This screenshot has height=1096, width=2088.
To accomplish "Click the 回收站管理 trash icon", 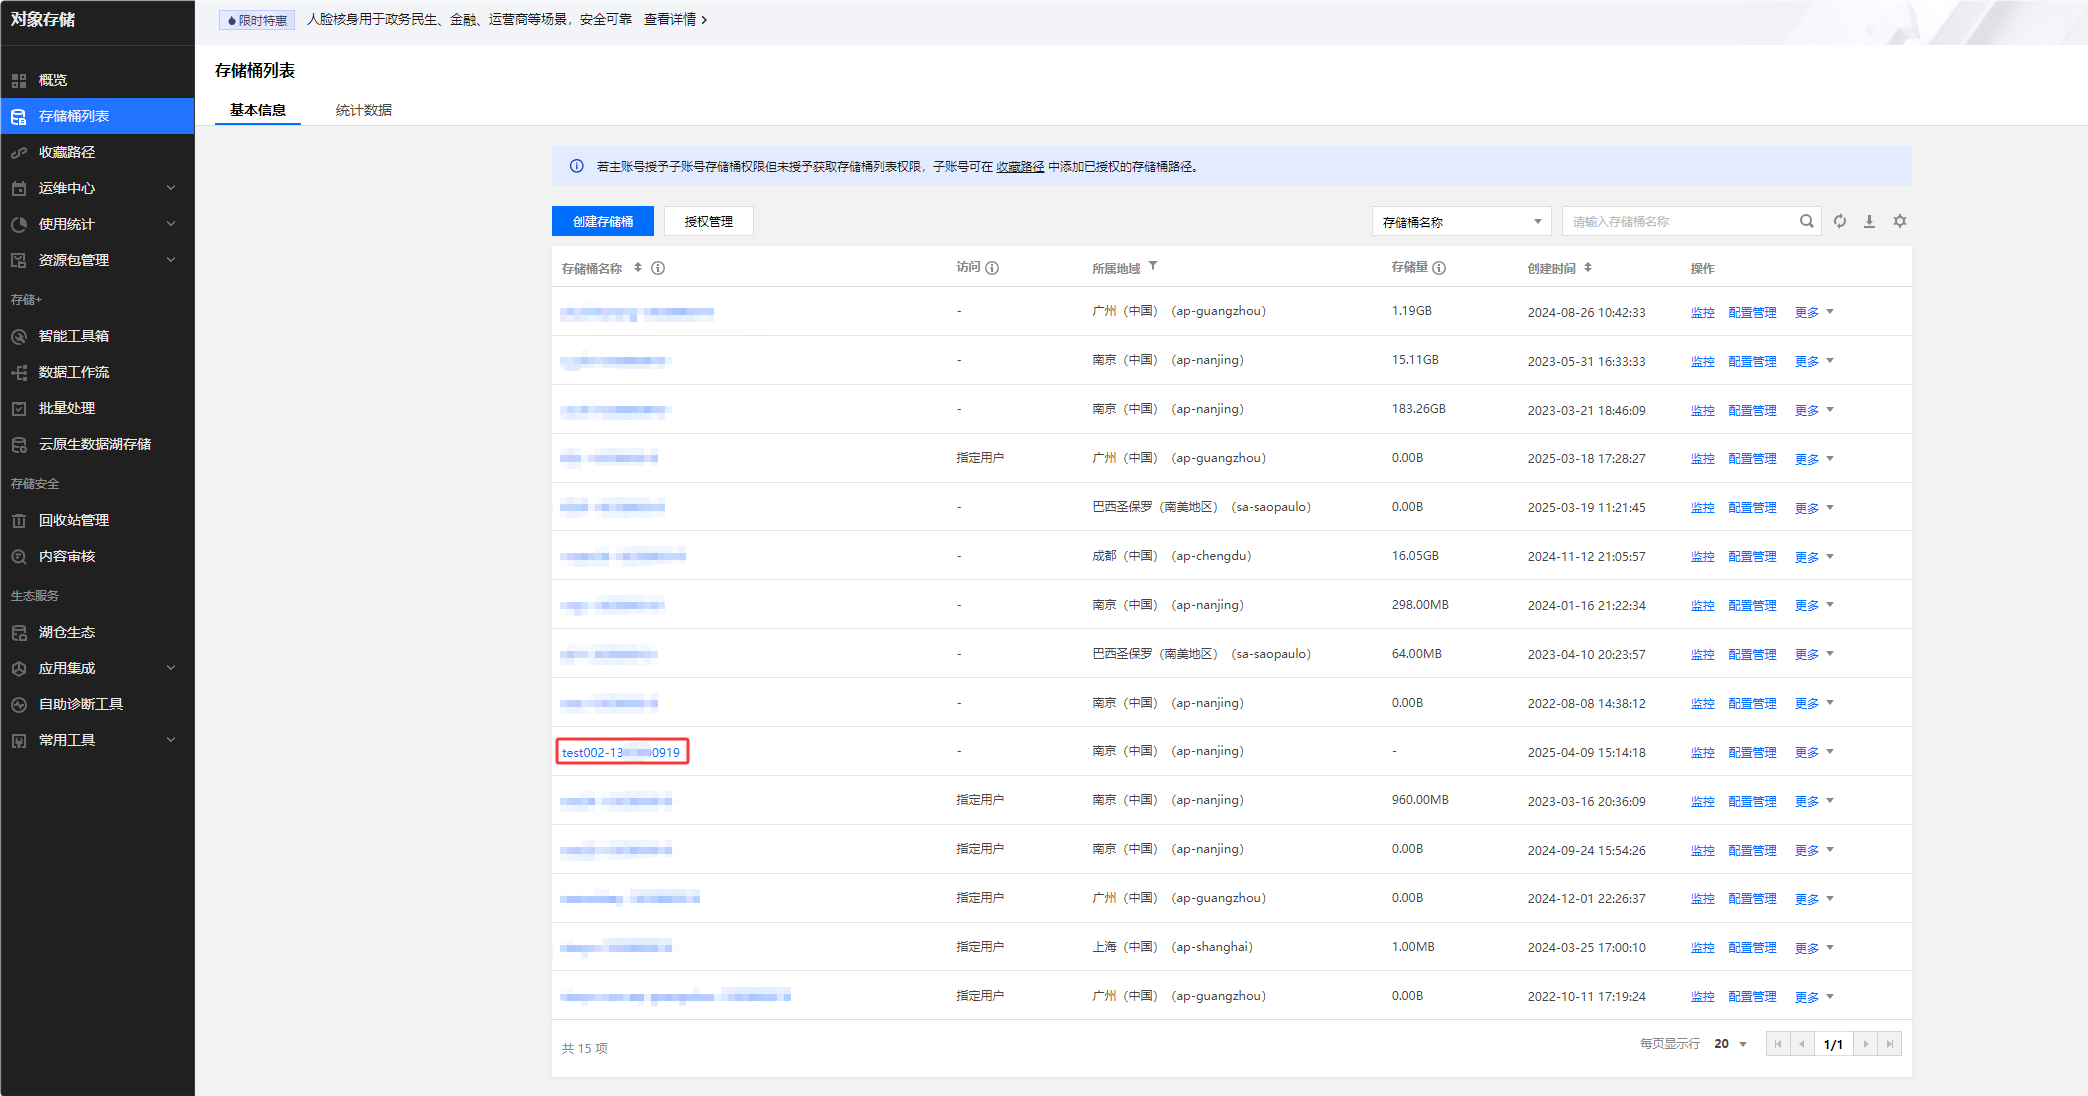I will 19,520.
